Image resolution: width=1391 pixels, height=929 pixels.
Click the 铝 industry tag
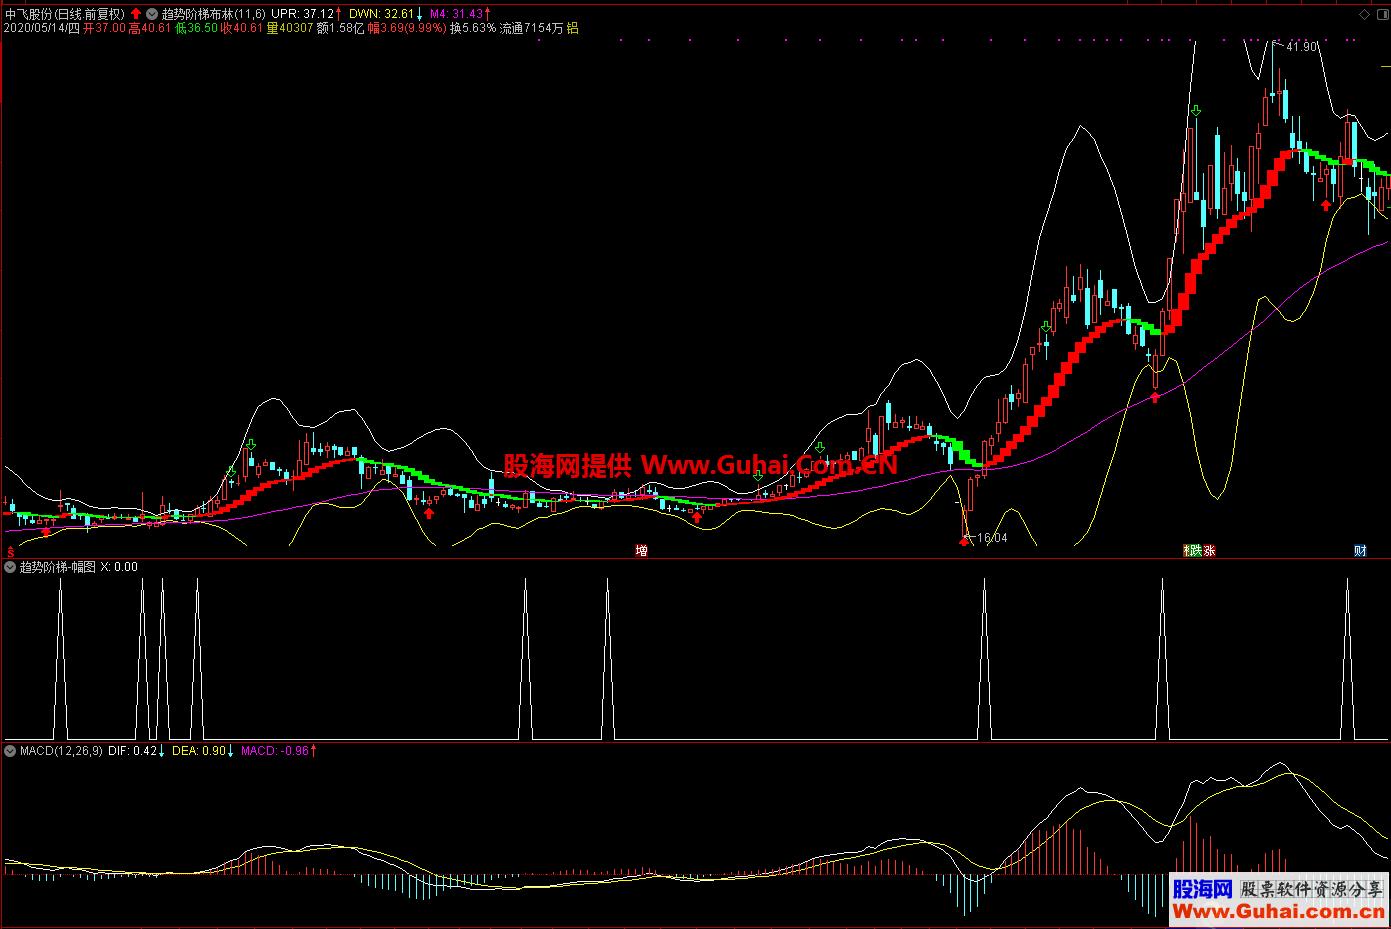(x=572, y=29)
